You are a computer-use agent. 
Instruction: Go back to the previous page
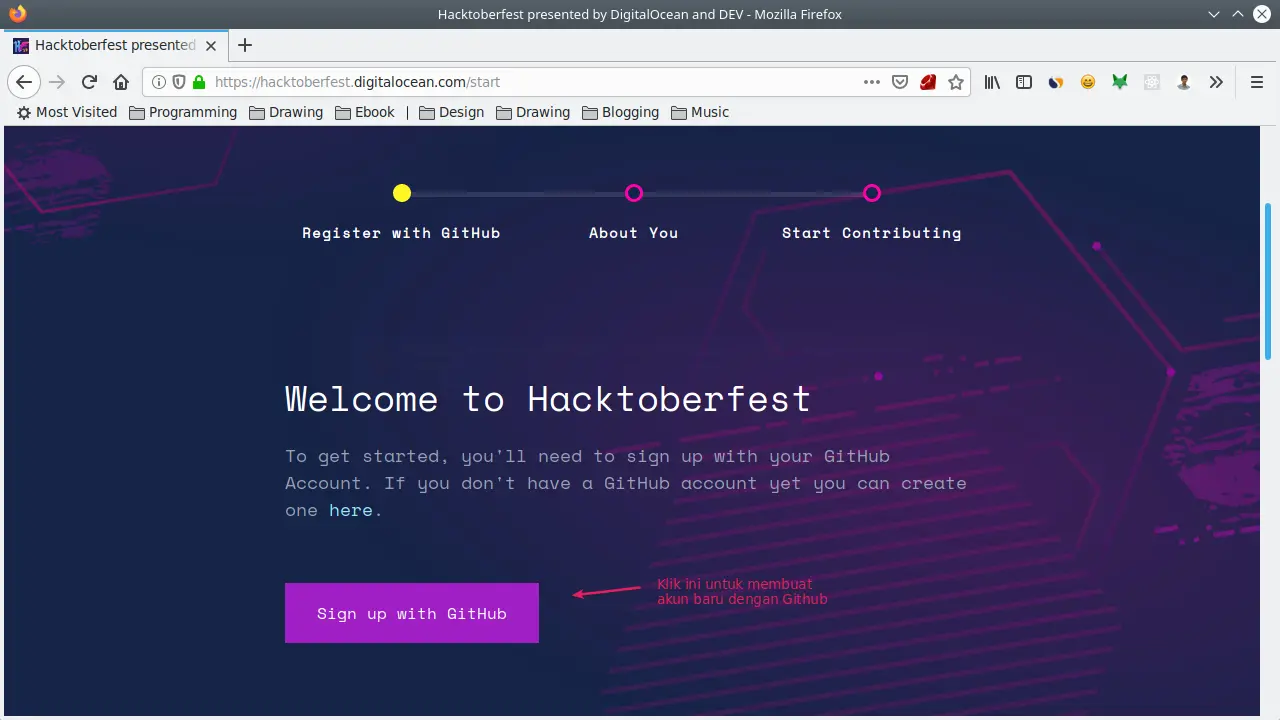click(x=24, y=82)
